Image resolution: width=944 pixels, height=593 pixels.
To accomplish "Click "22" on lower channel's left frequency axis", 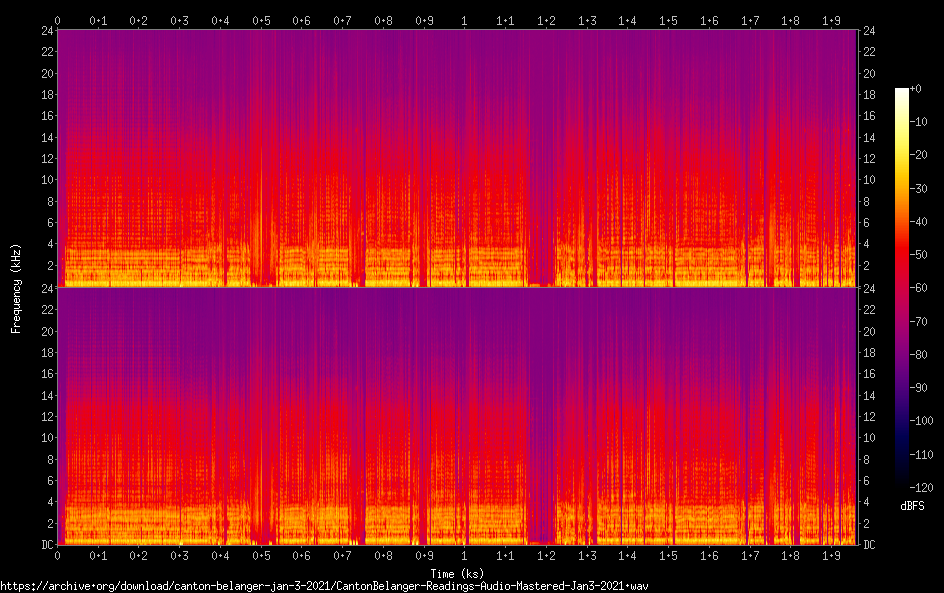I will pyautogui.click(x=47, y=309).
